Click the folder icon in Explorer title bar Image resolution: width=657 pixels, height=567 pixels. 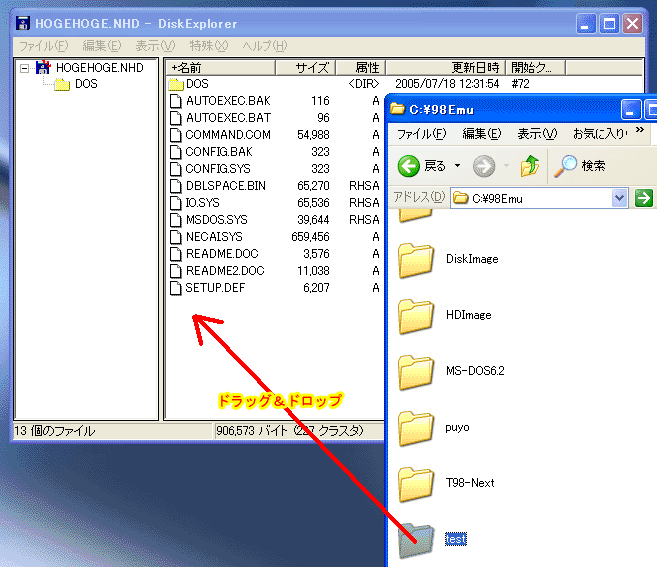(x=397, y=109)
